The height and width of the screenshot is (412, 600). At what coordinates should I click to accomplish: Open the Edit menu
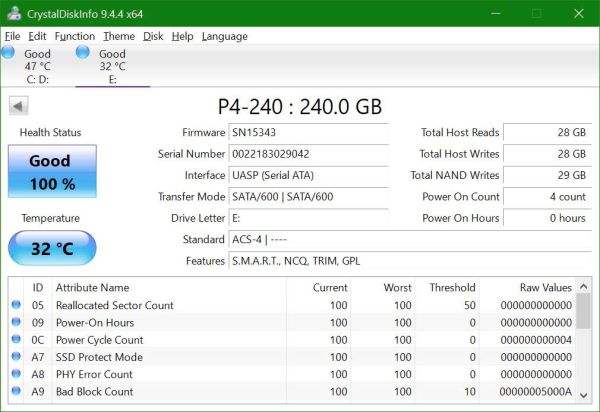37,36
